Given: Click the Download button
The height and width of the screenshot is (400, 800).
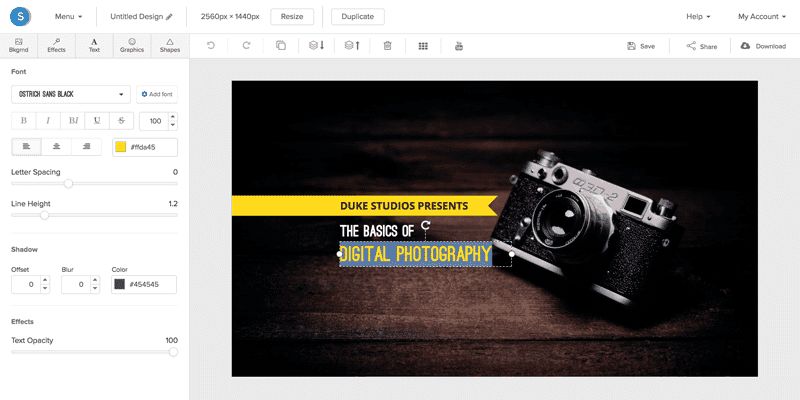Looking at the screenshot, I should [763, 46].
